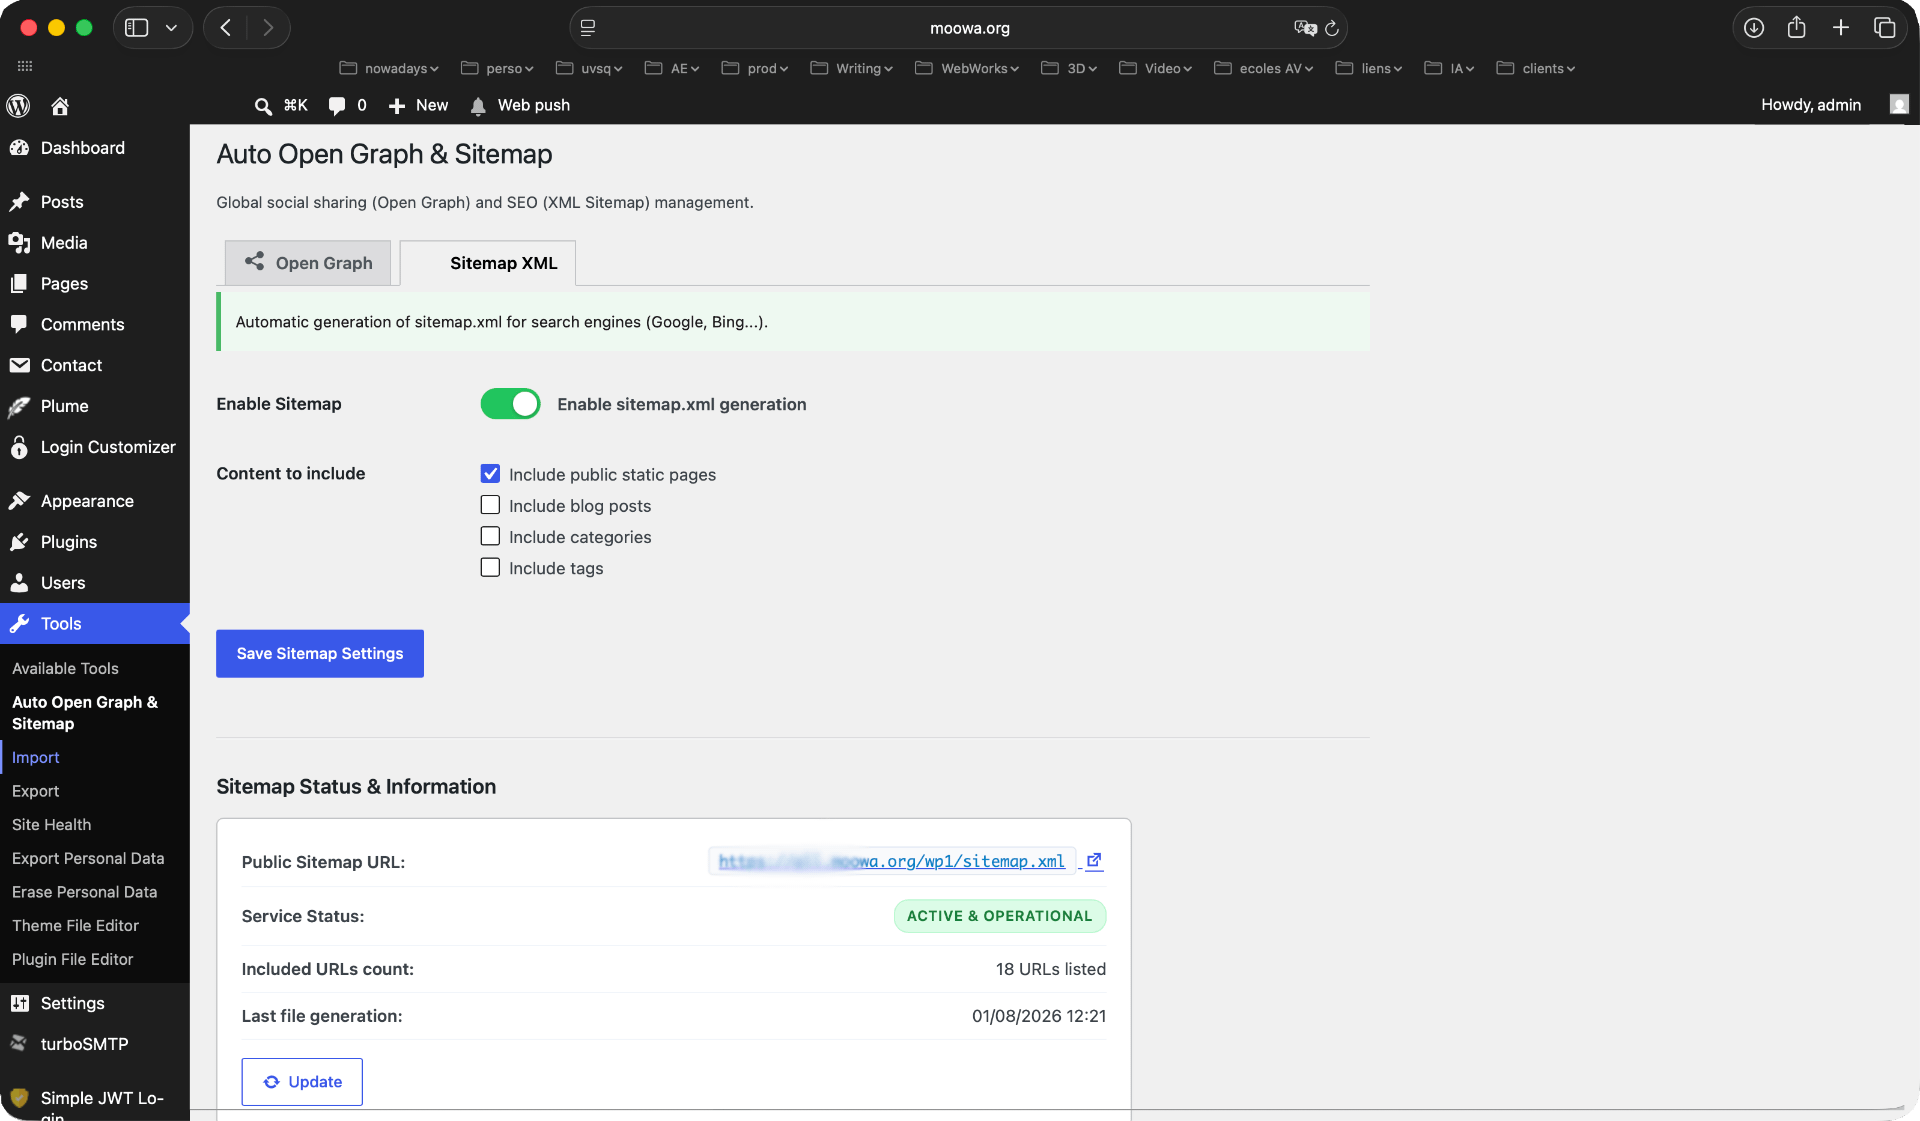The height and width of the screenshot is (1121, 1920).
Task: Expand the Video bookmarks folder
Action: tap(1156, 68)
